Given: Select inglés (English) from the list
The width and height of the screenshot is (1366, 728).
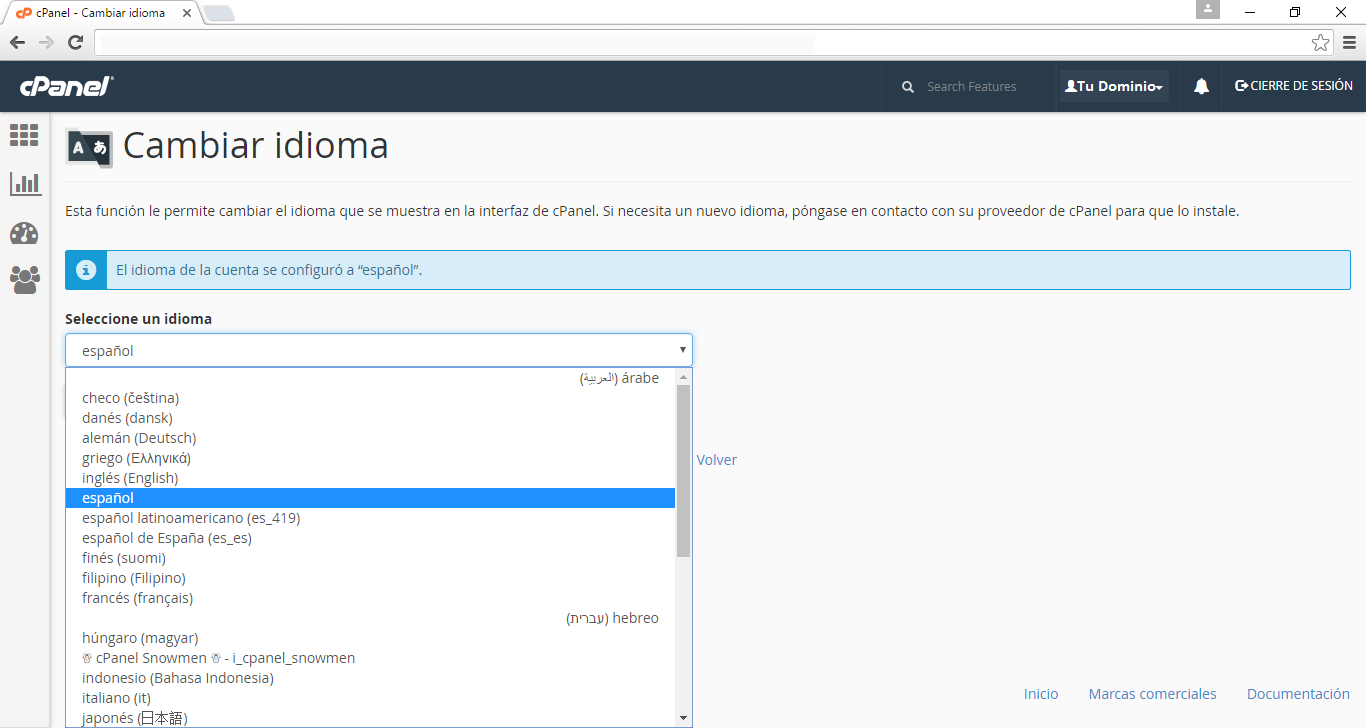Looking at the screenshot, I should pyautogui.click(x=130, y=478).
